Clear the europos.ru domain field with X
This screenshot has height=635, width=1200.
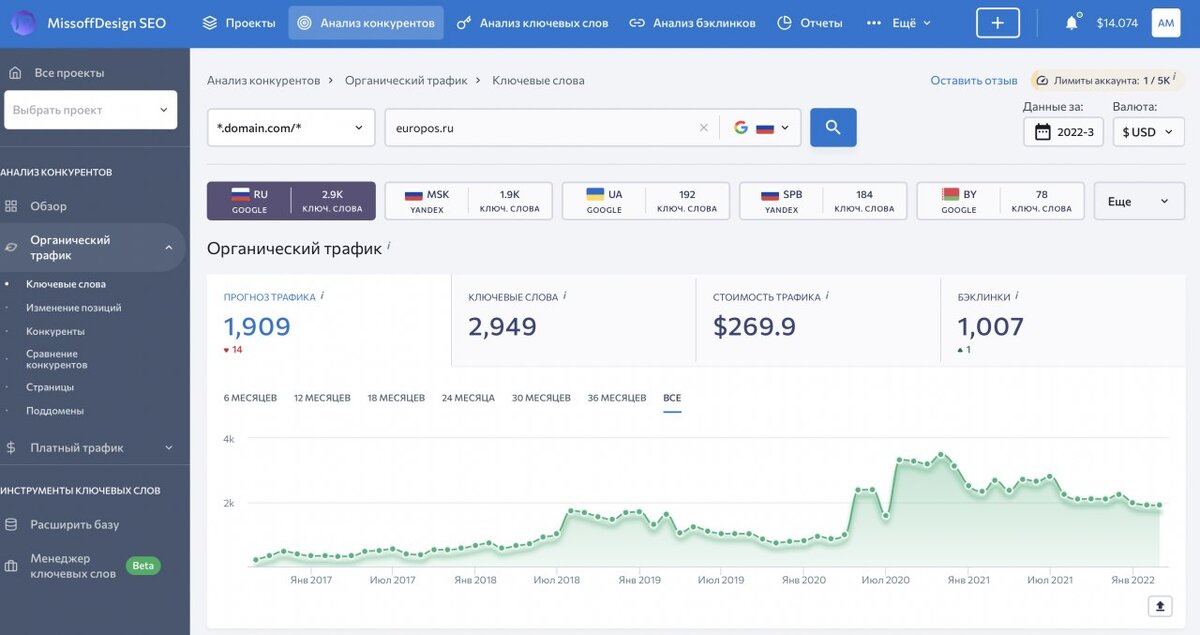tap(703, 128)
